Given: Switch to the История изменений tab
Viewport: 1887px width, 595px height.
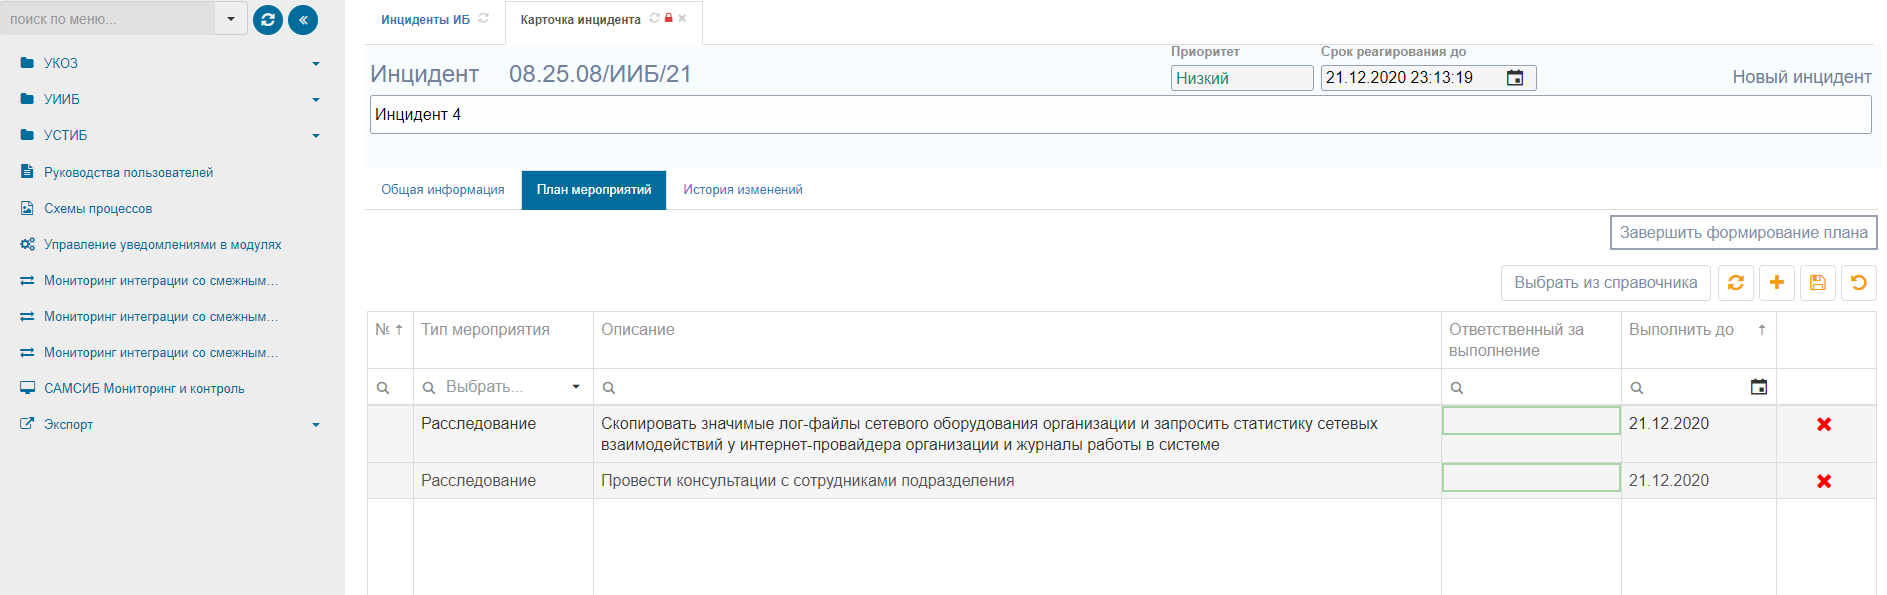Looking at the screenshot, I should click(743, 189).
